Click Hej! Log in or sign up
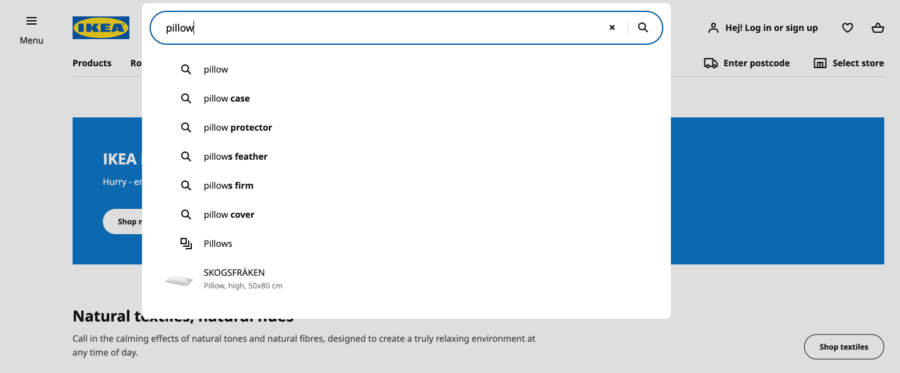 [771, 28]
